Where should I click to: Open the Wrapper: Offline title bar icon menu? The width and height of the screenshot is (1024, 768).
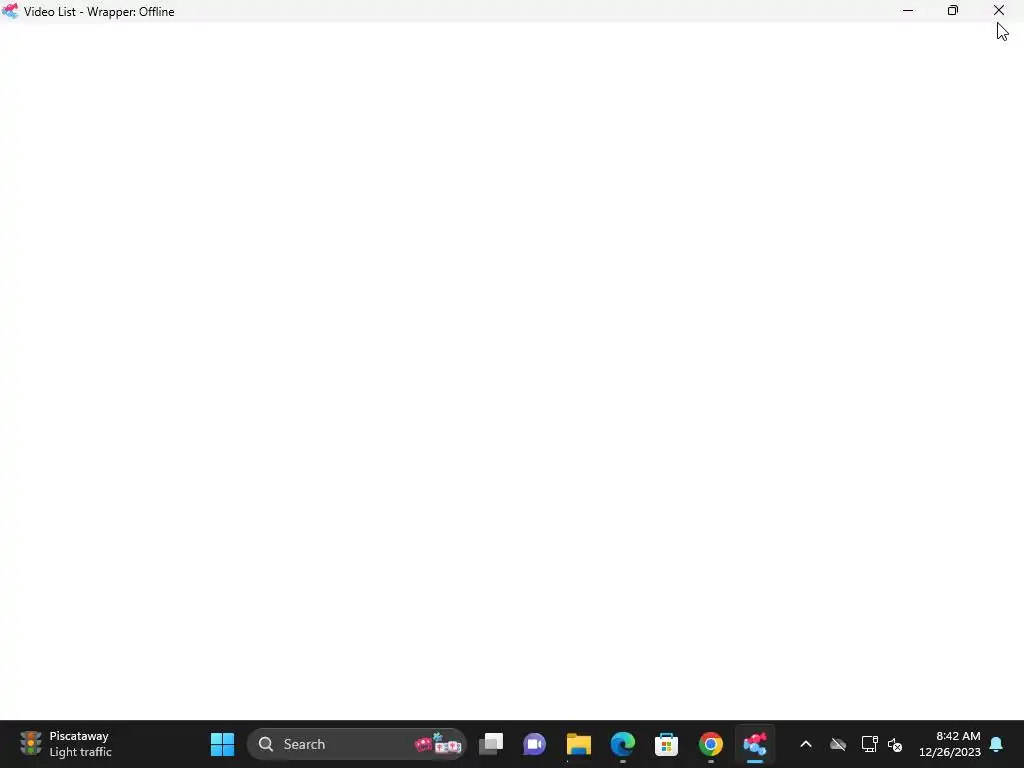coord(10,11)
